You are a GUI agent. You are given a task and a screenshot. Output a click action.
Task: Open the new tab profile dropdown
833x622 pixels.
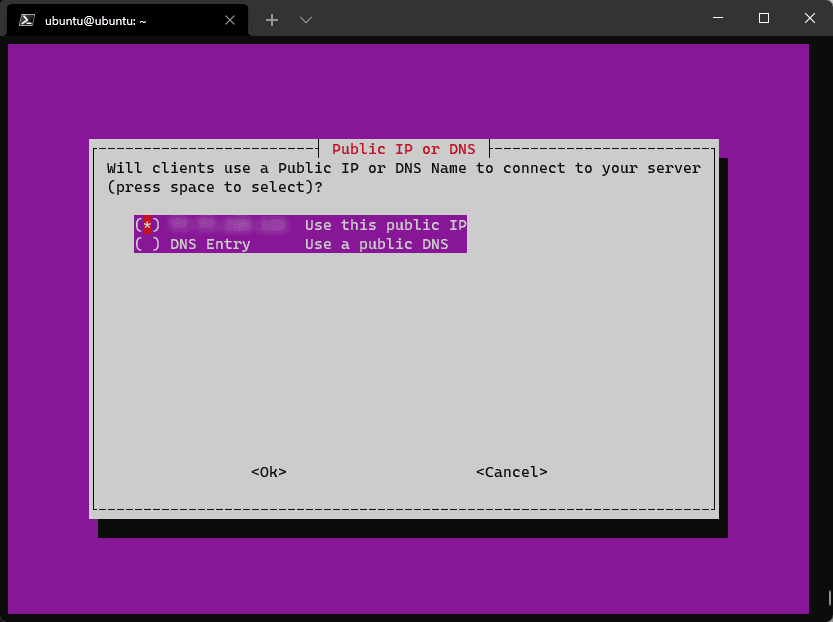(x=305, y=20)
